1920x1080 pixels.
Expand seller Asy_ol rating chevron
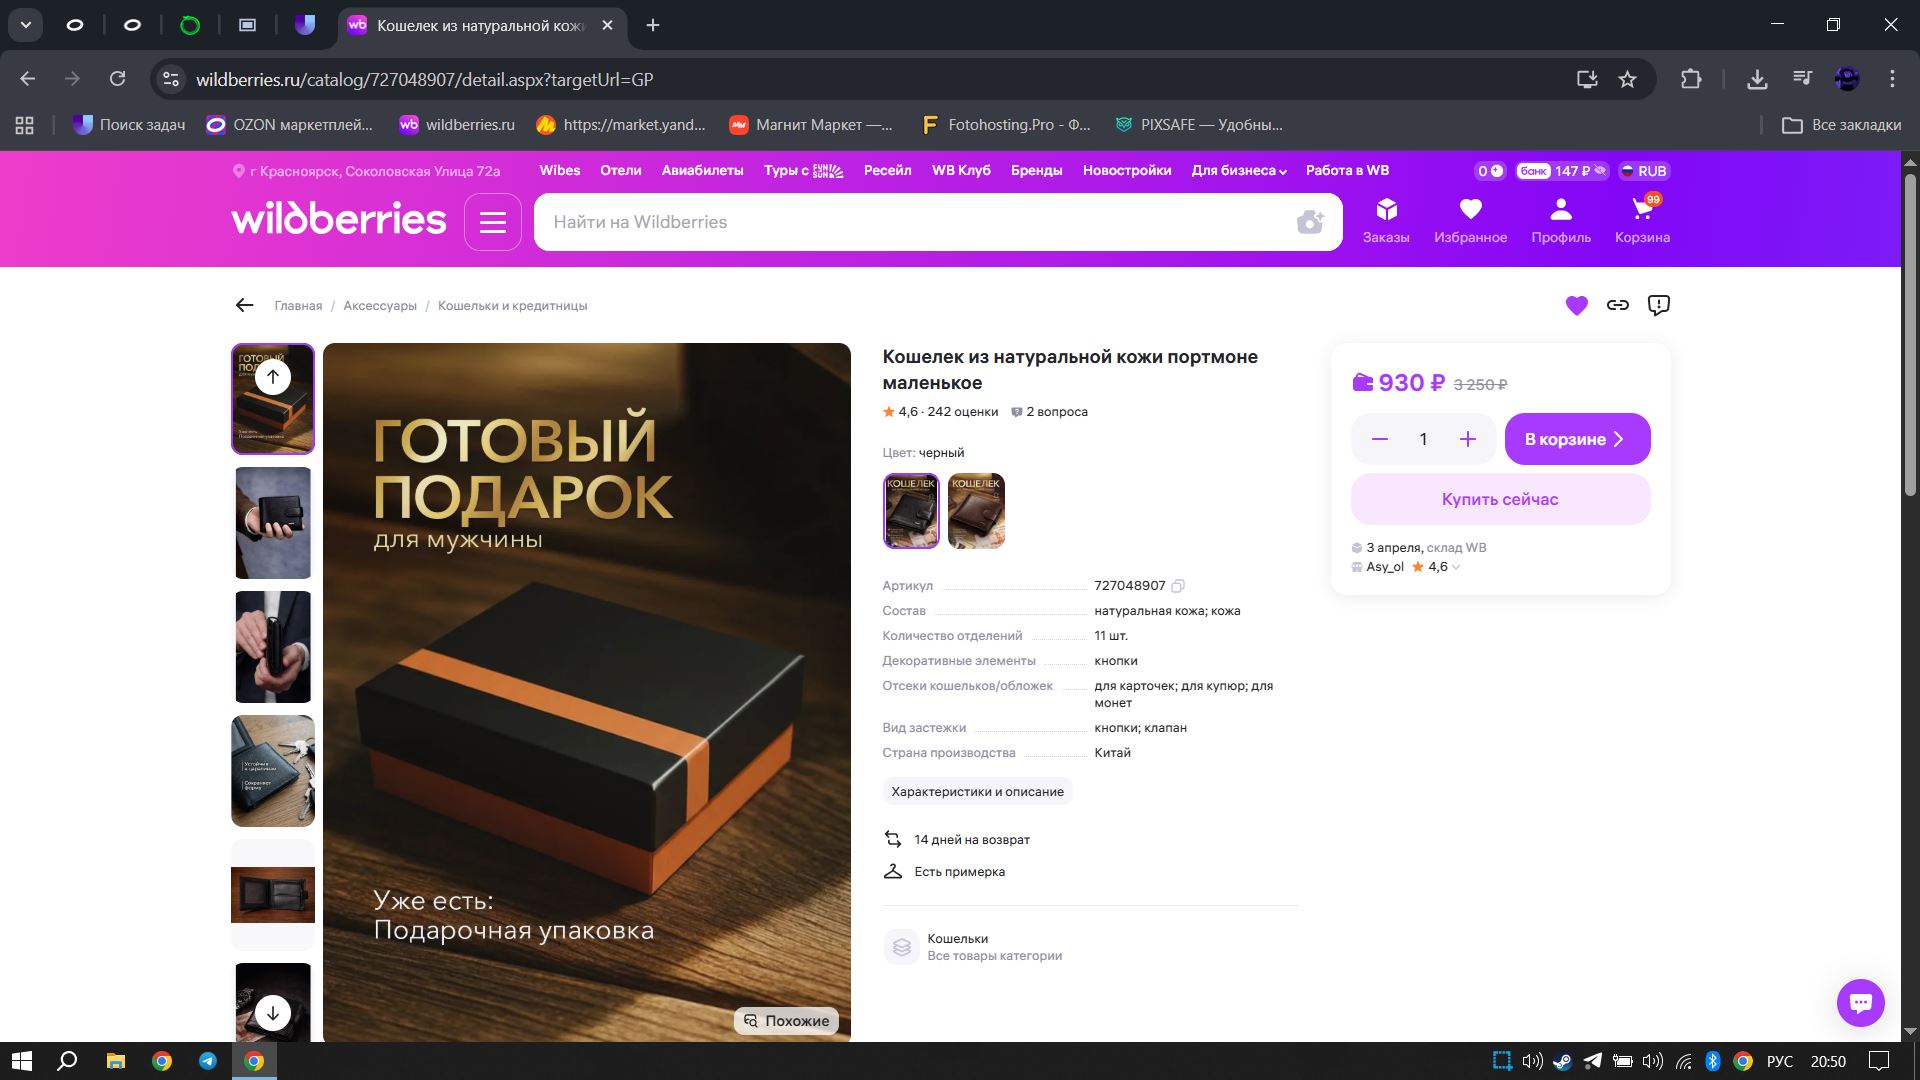1456,567
